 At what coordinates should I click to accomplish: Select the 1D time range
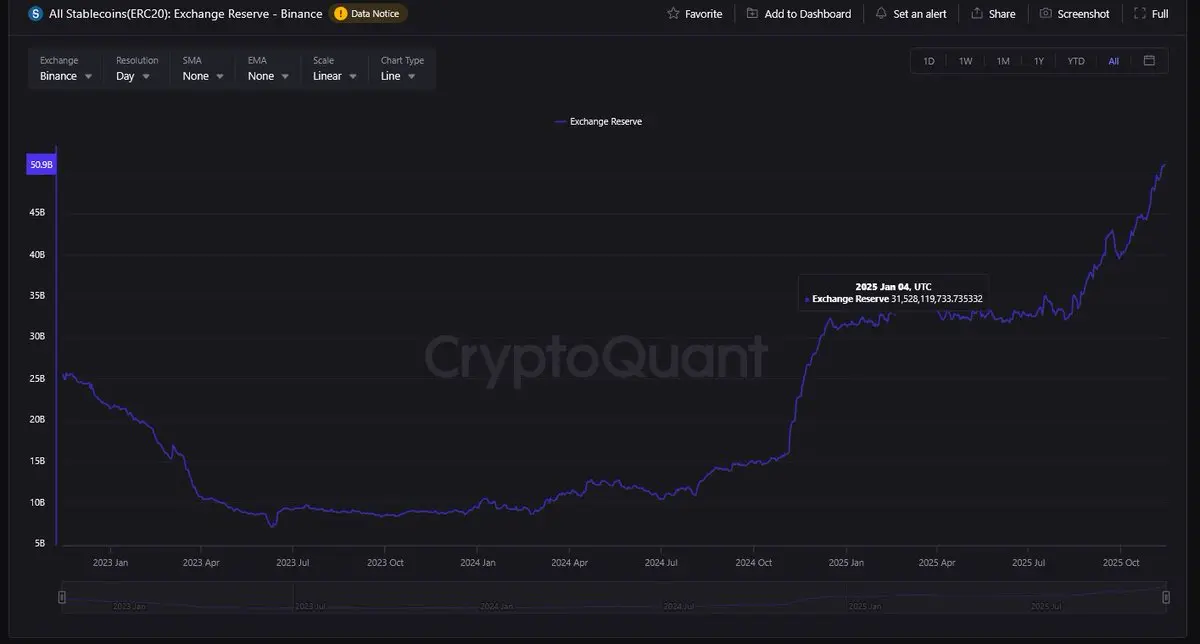point(929,61)
